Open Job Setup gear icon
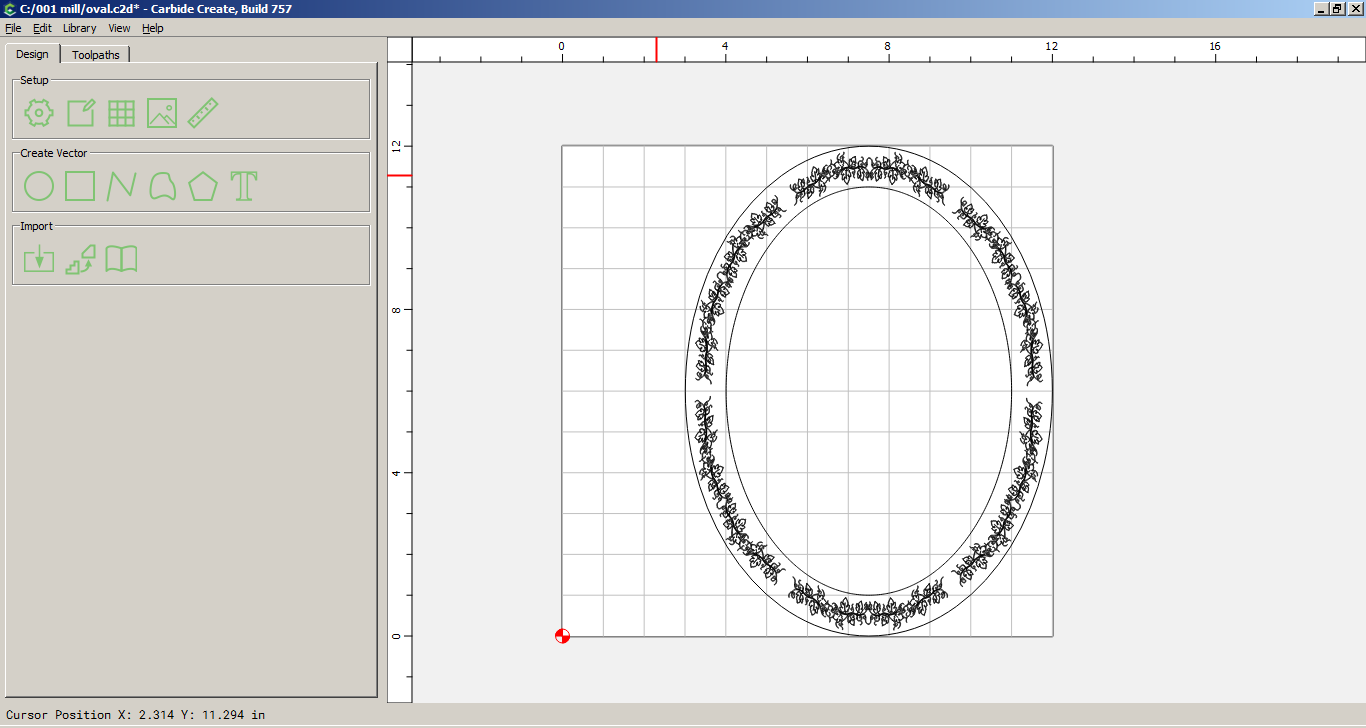Screen dimensions: 1366x728 coord(39,113)
